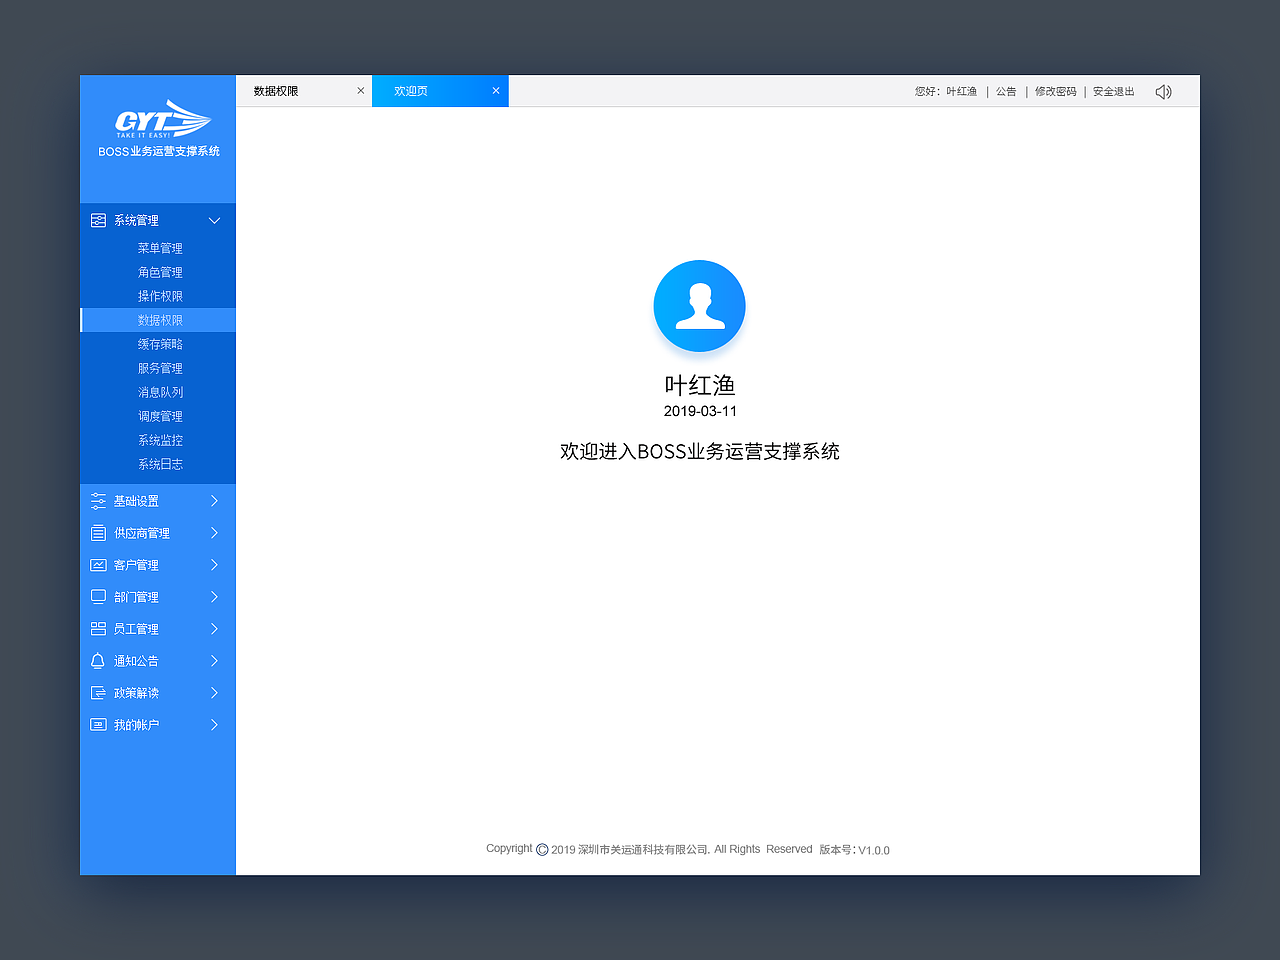Open 修改密码 to change password

(1055, 91)
